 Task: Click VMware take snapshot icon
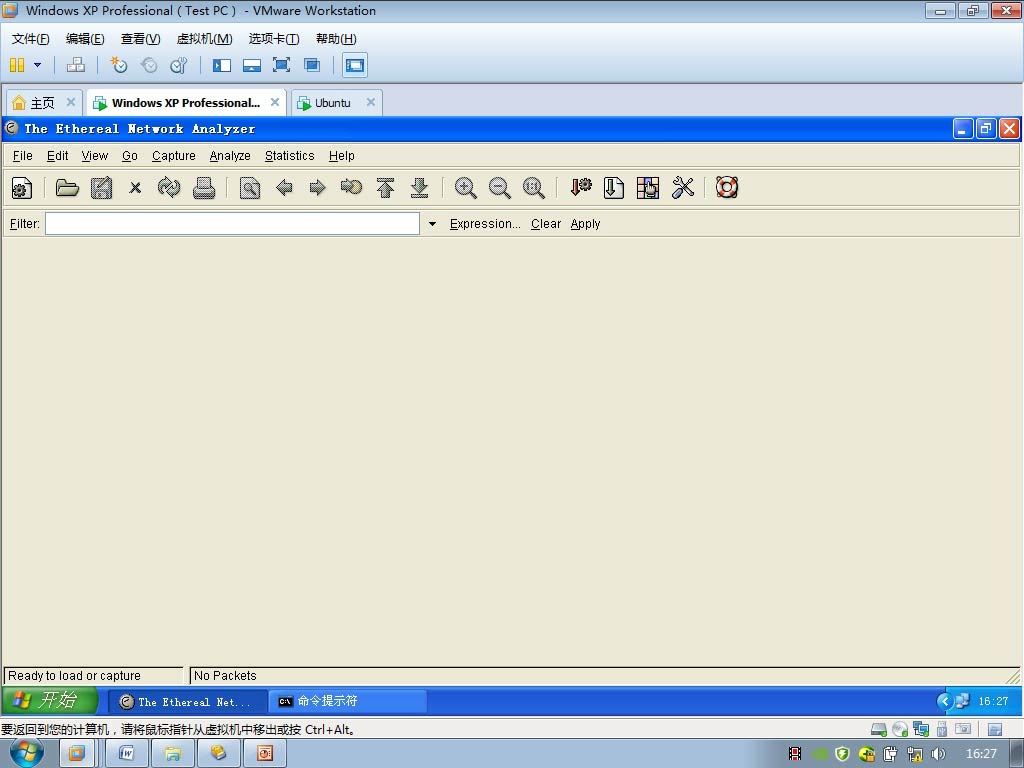click(118, 65)
